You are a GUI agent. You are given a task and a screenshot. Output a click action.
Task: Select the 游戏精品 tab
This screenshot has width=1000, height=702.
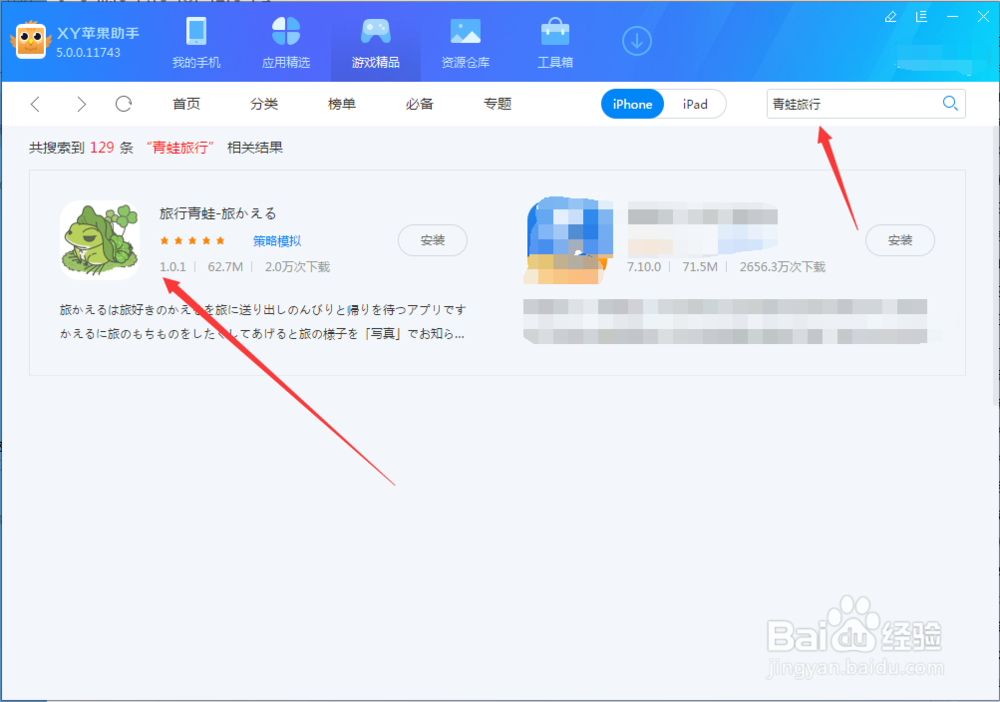376,42
